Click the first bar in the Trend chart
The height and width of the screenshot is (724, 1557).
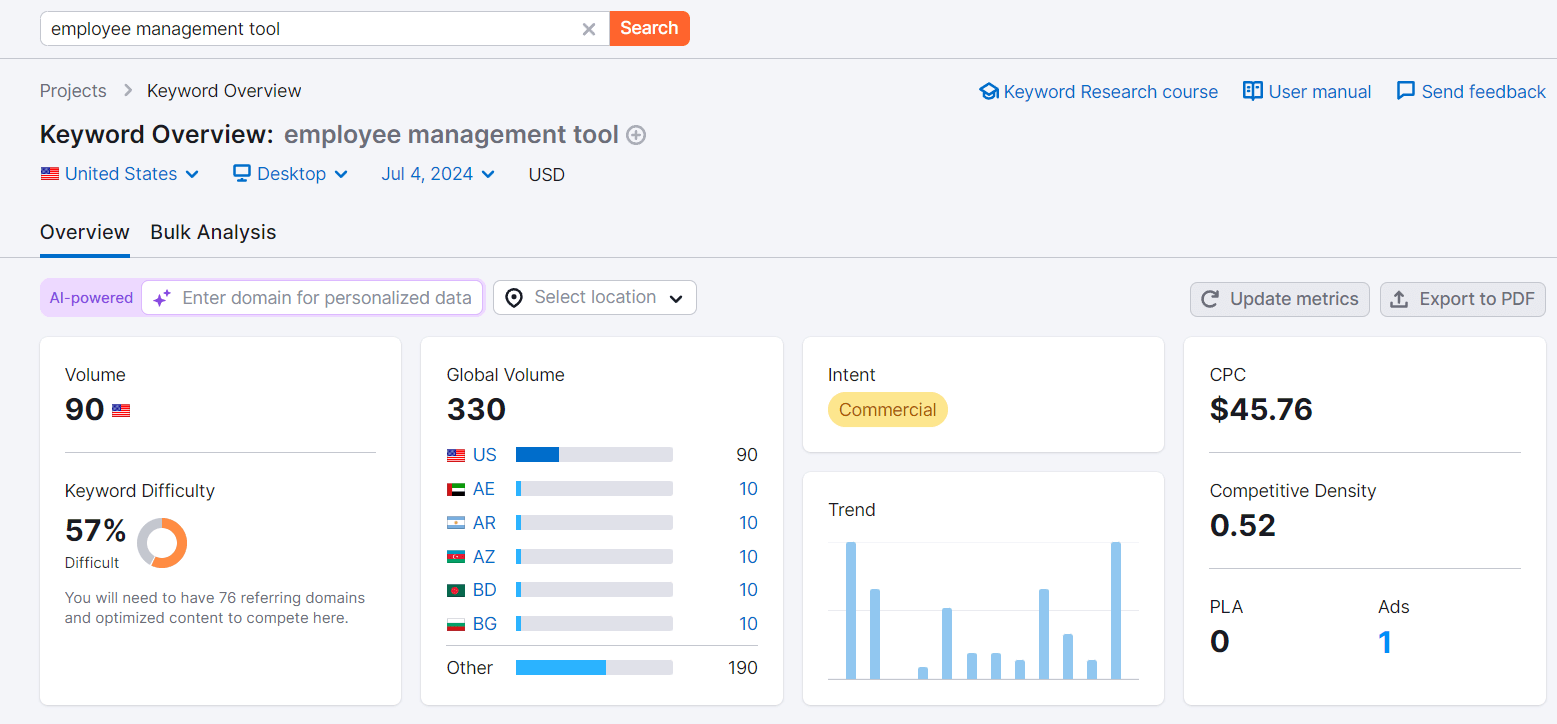click(851, 611)
